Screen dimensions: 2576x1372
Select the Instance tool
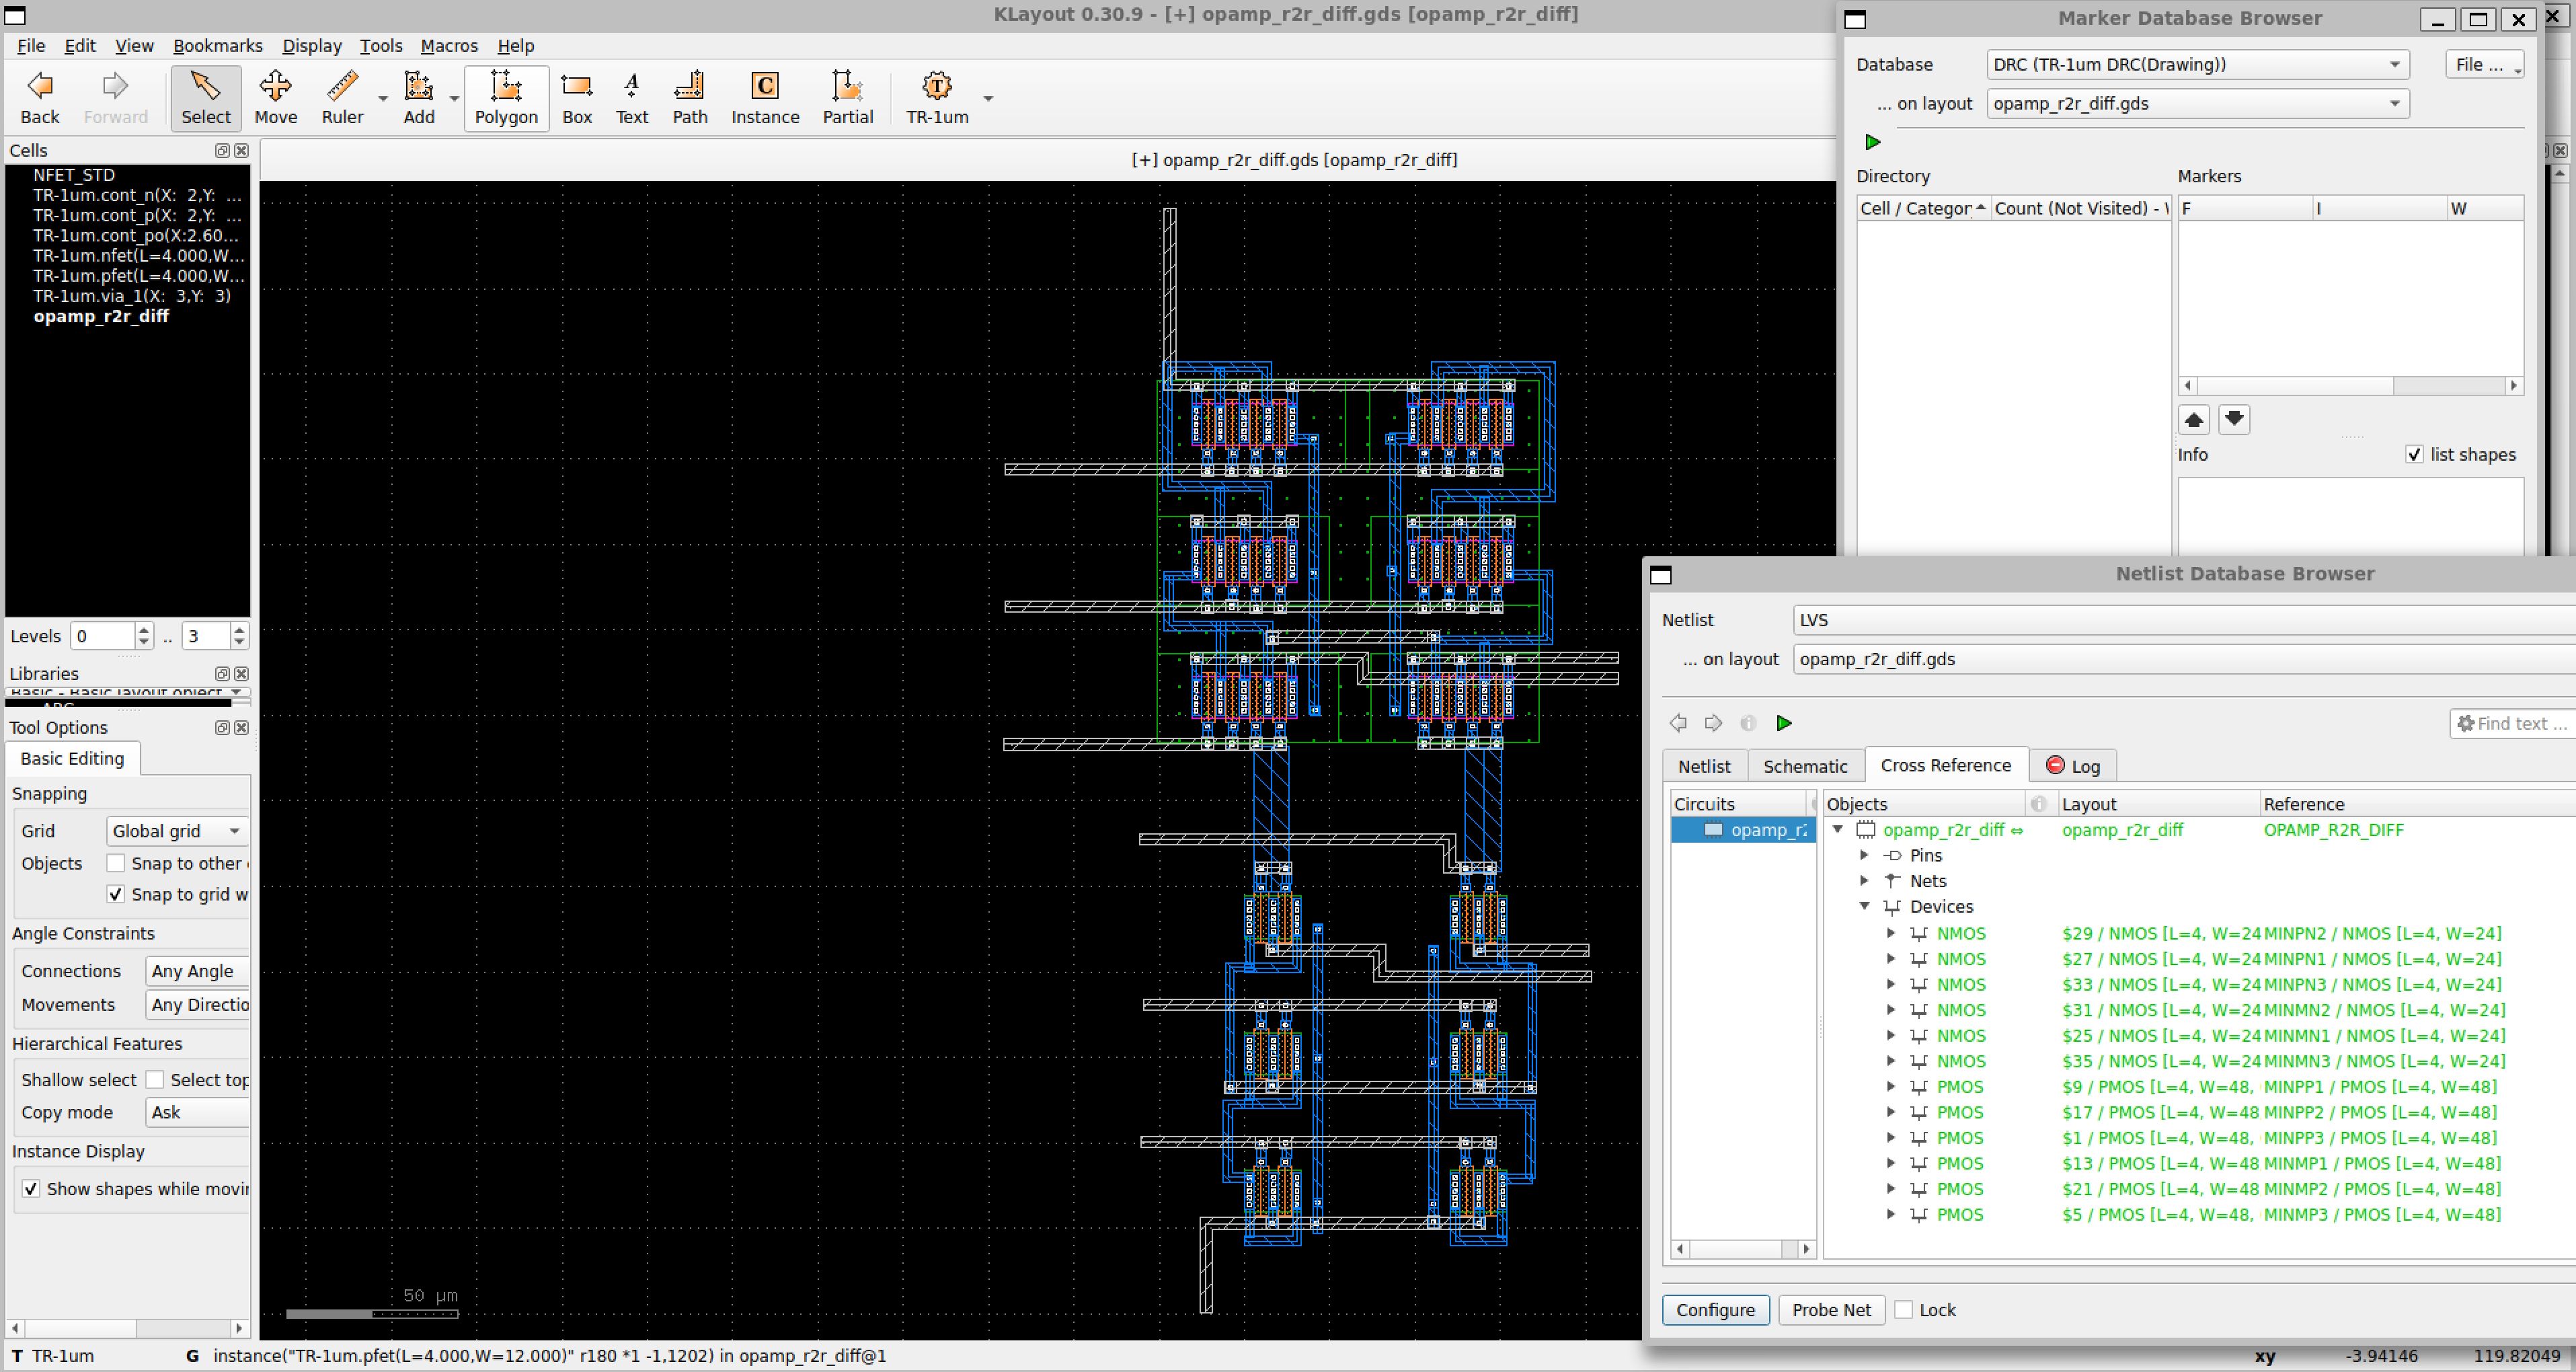(x=765, y=98)
